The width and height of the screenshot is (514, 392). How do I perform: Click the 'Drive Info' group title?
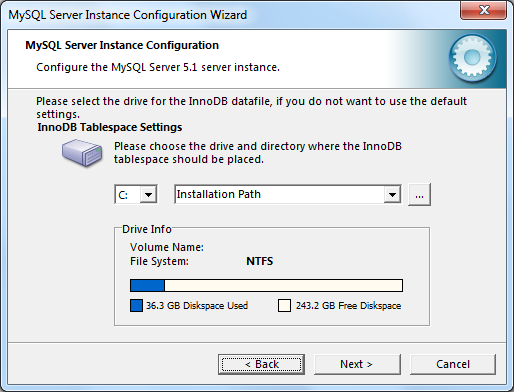(x=147, y=229)
